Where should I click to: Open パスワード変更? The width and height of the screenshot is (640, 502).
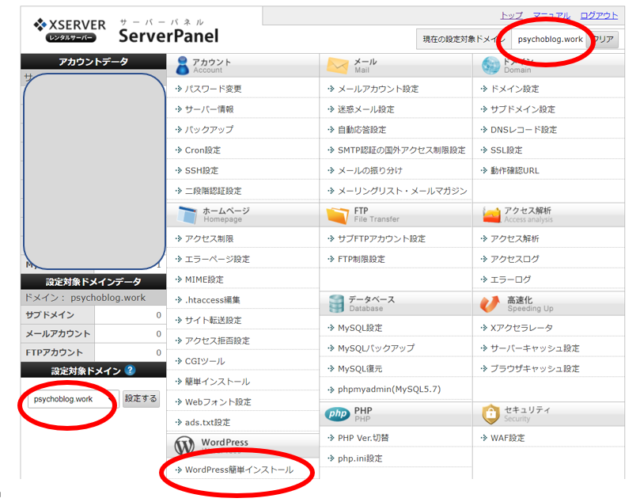tap(213, 89)
